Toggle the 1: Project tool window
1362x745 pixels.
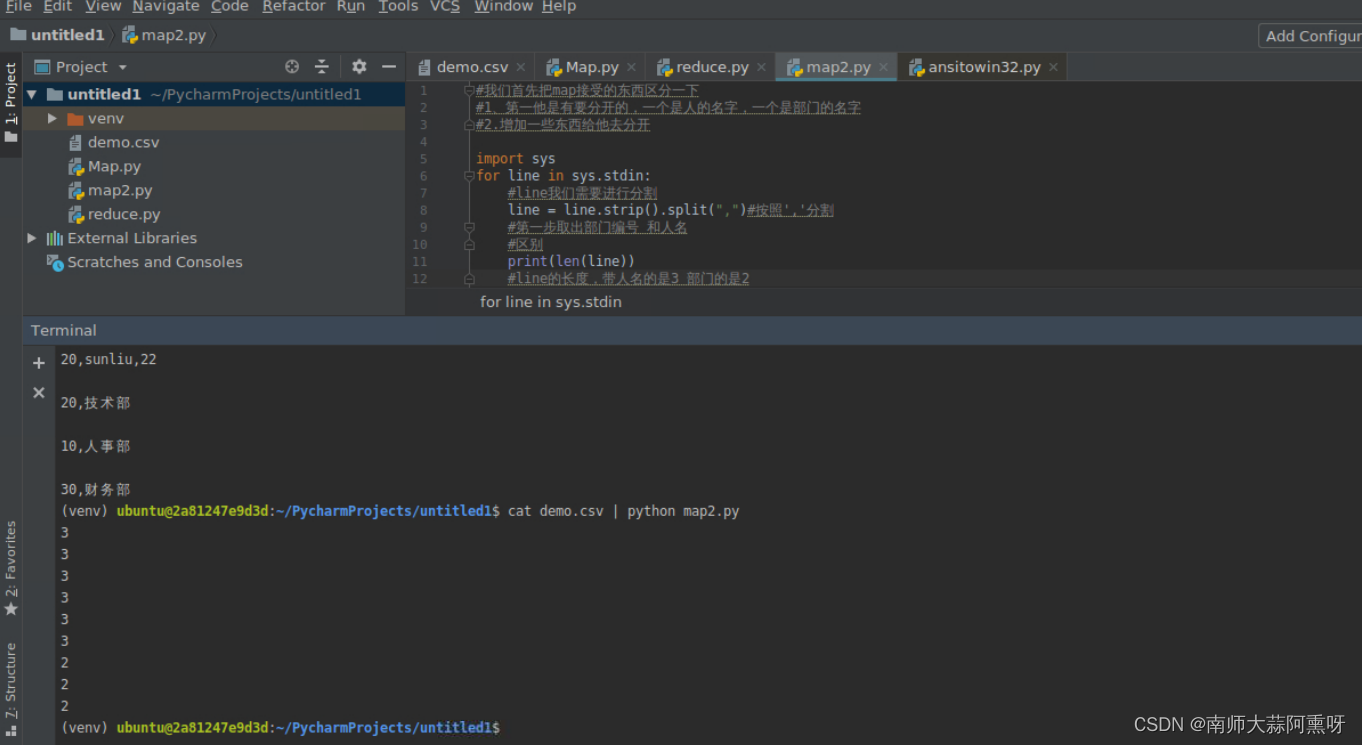tap(11, 103)
